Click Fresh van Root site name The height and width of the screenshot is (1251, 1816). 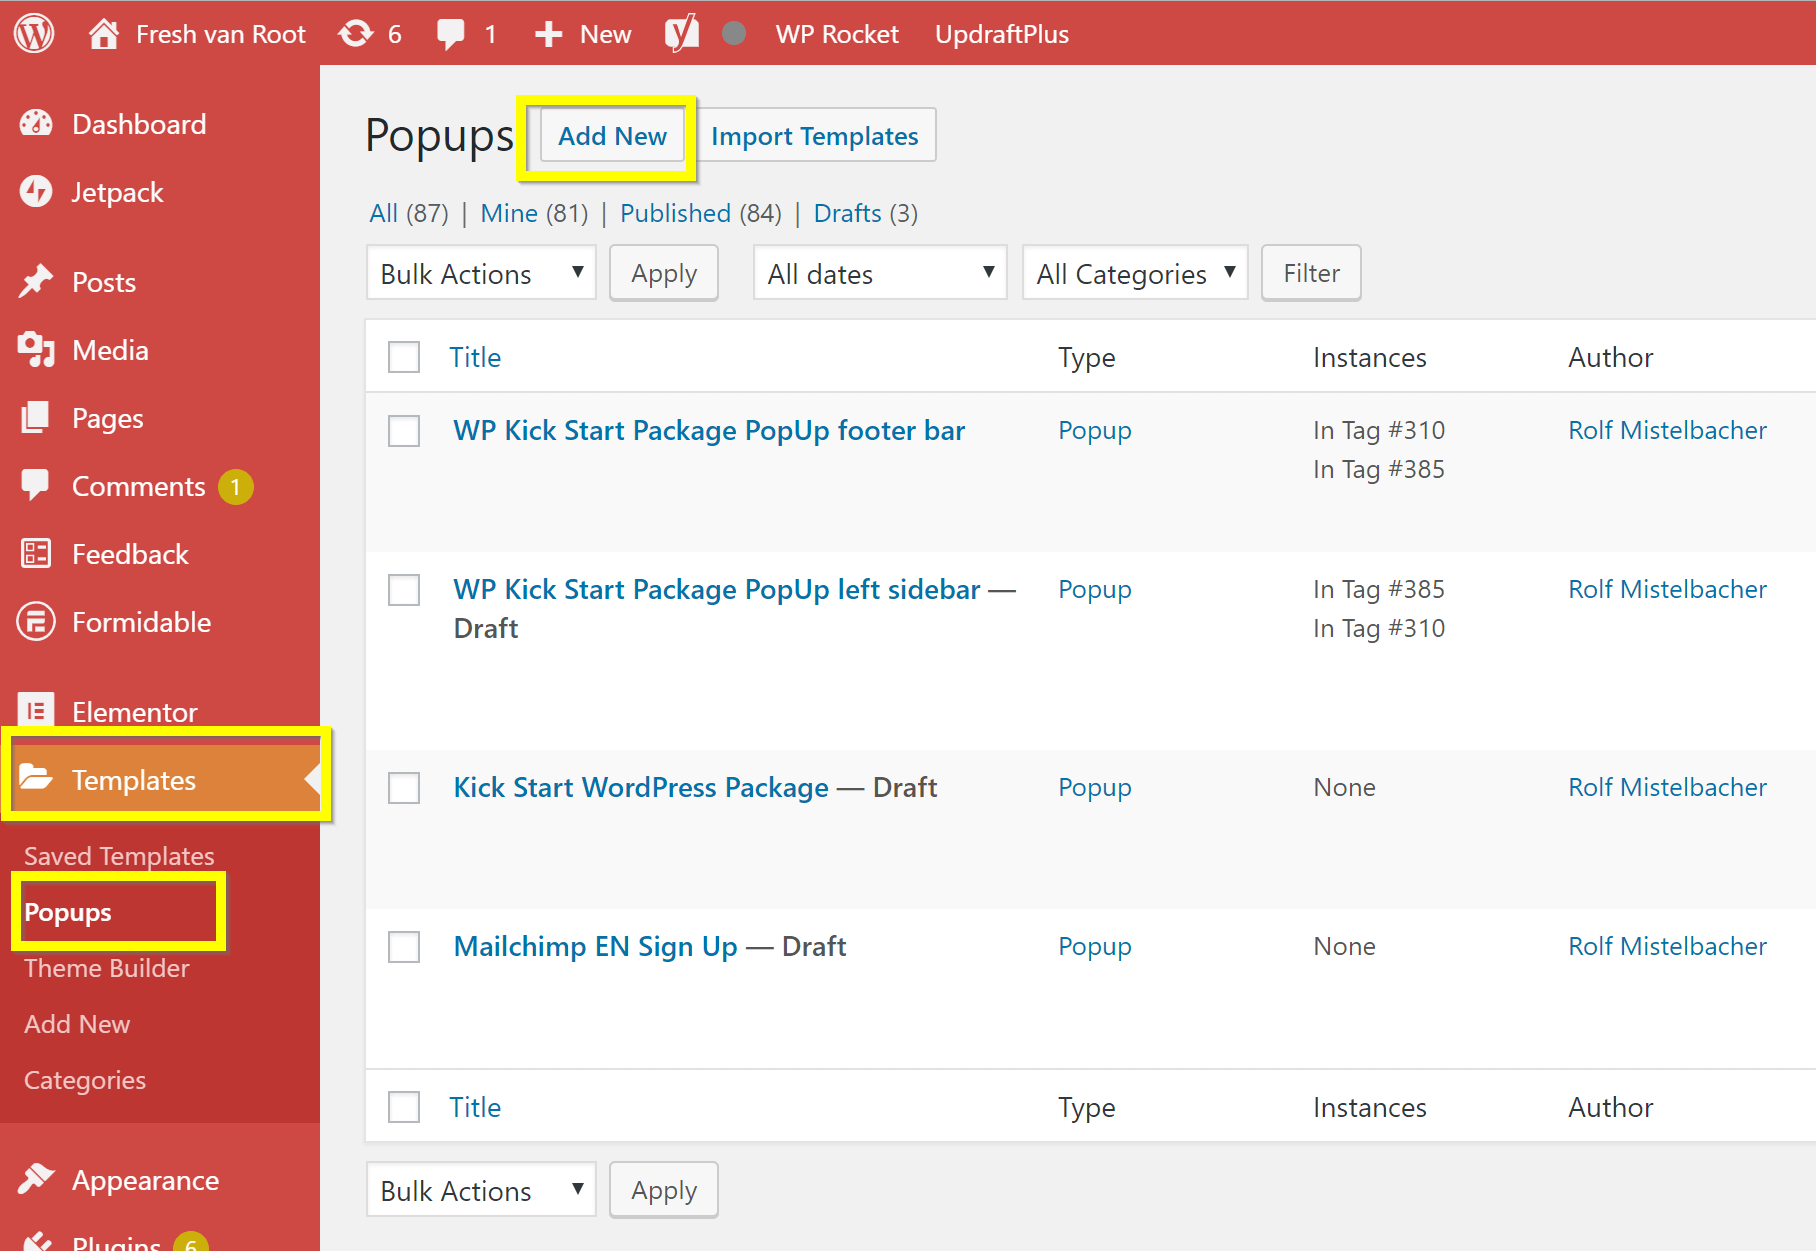[x=220, y=34]
